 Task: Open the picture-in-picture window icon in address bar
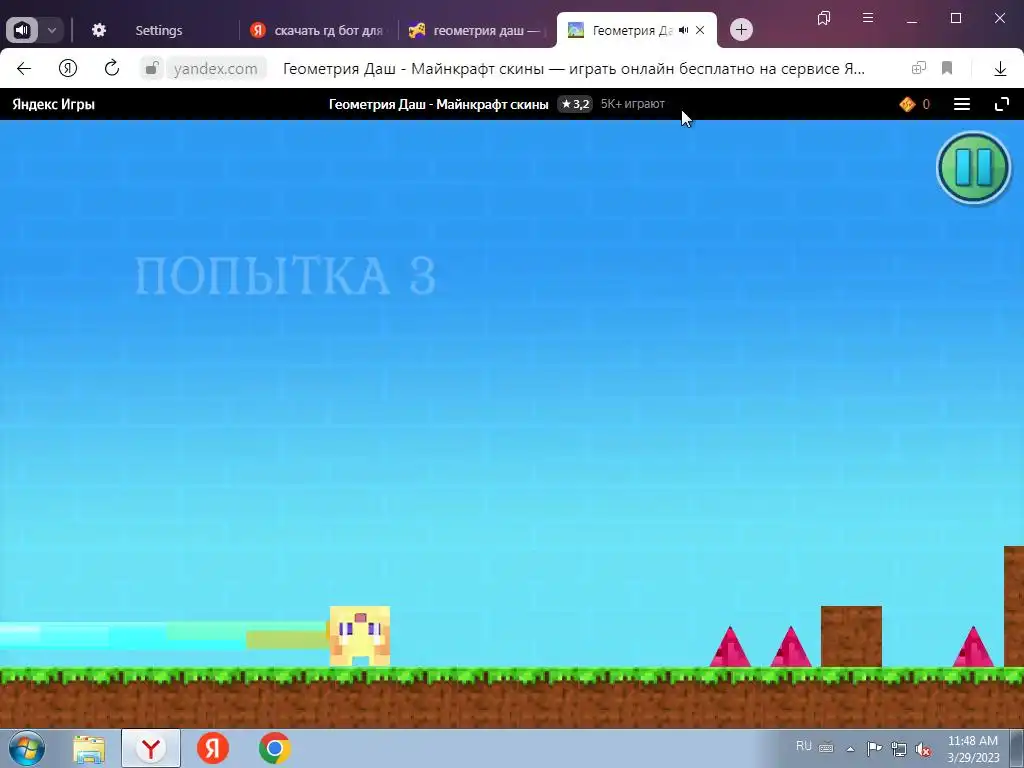[x=919, y=68]
